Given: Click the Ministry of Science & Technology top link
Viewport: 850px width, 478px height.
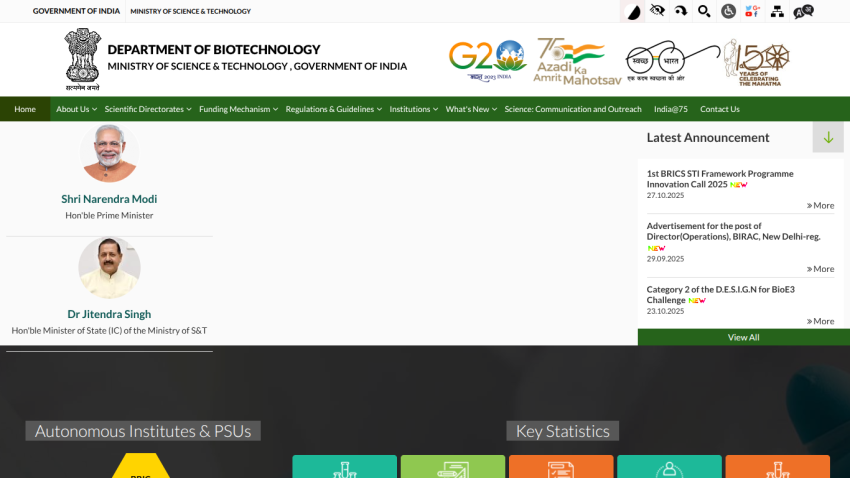Looking at the screenshot, I should point(190,11).
